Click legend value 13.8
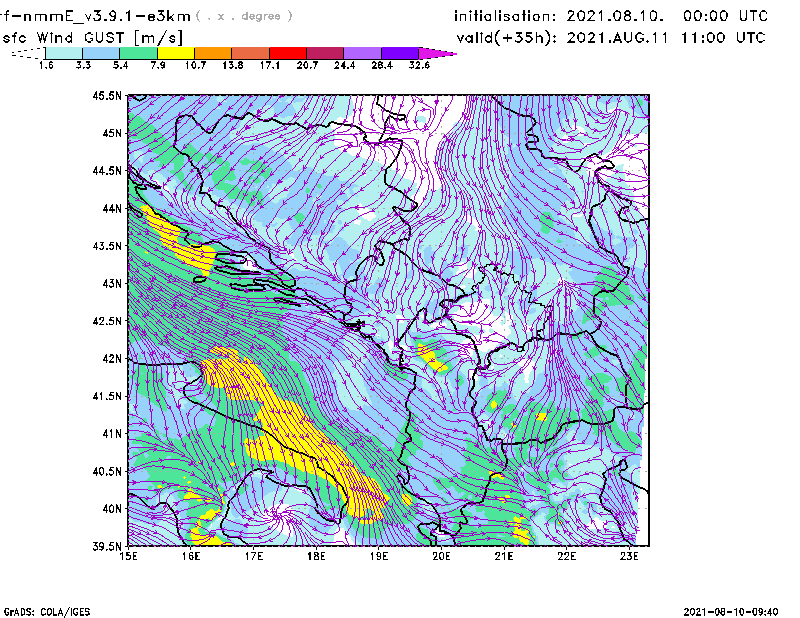The image size is (800, 618). pyautogui.click(x=232, y=65)
